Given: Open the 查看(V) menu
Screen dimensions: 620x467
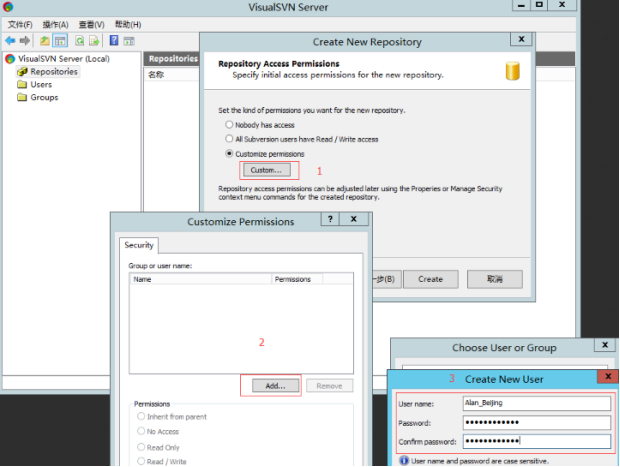Looking at the screenshot, I should tap(91, 25).
